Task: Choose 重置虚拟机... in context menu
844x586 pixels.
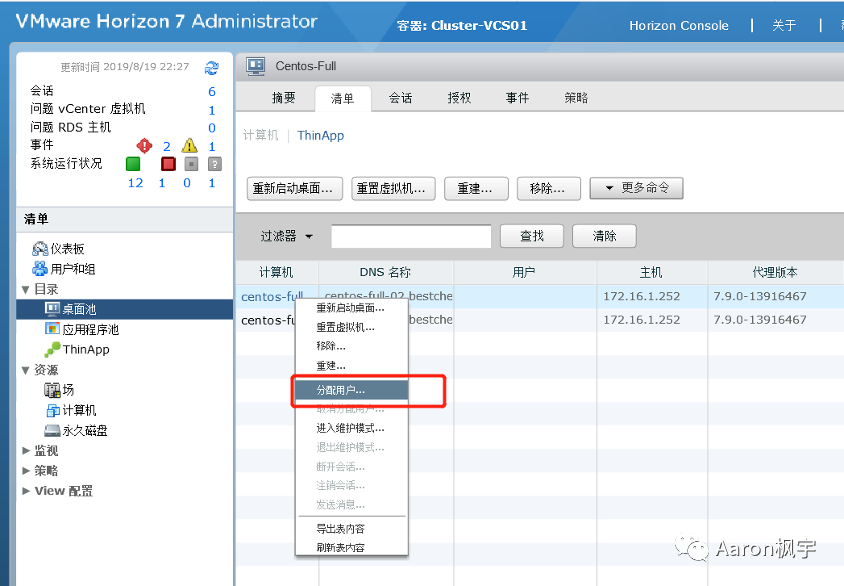Action: (352, 327)
